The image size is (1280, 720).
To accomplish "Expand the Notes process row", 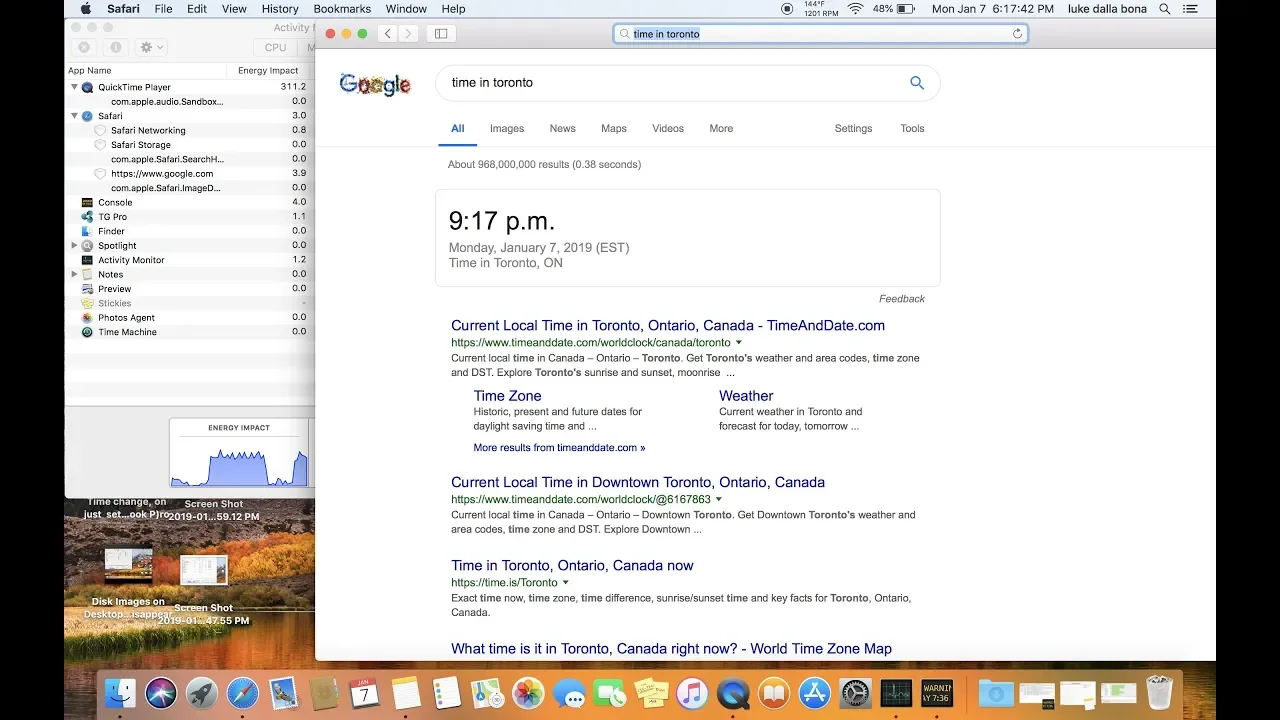I will pos(74,274).
